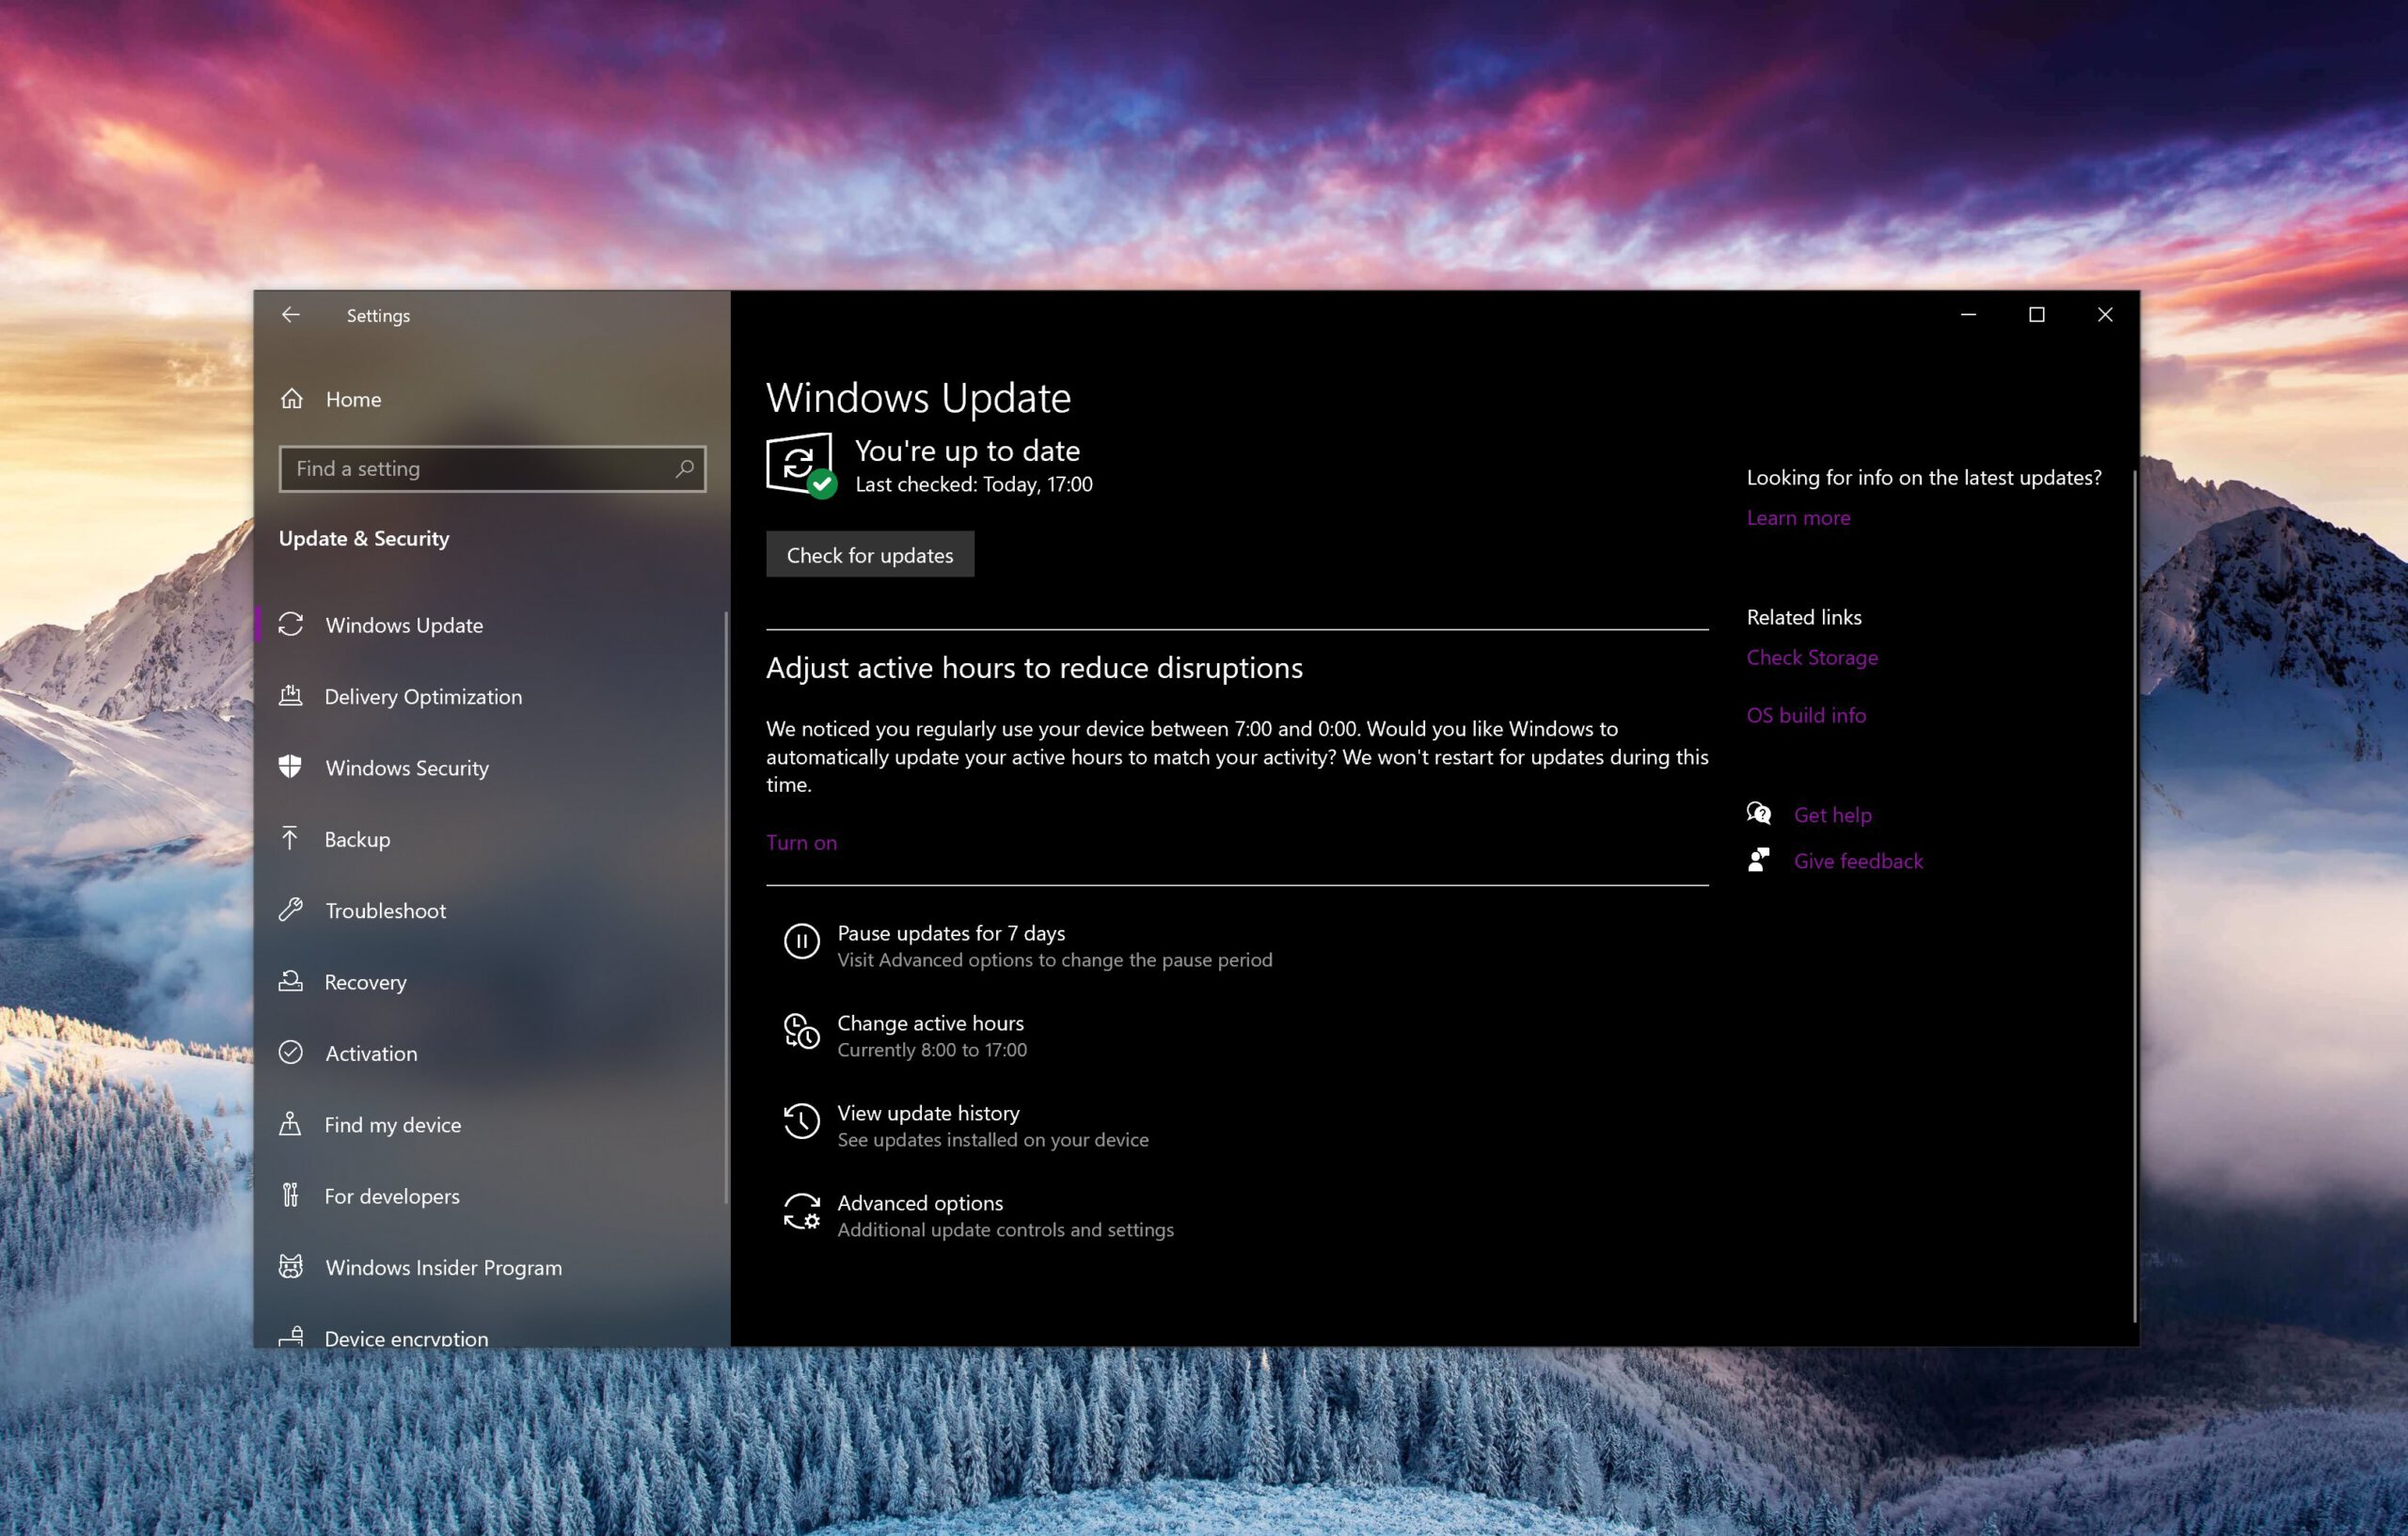Click the Activation checkmark circle icon
The width and height of the screenshot is (2408, 1536).
pyautogui.click(x=291, y=1052)
